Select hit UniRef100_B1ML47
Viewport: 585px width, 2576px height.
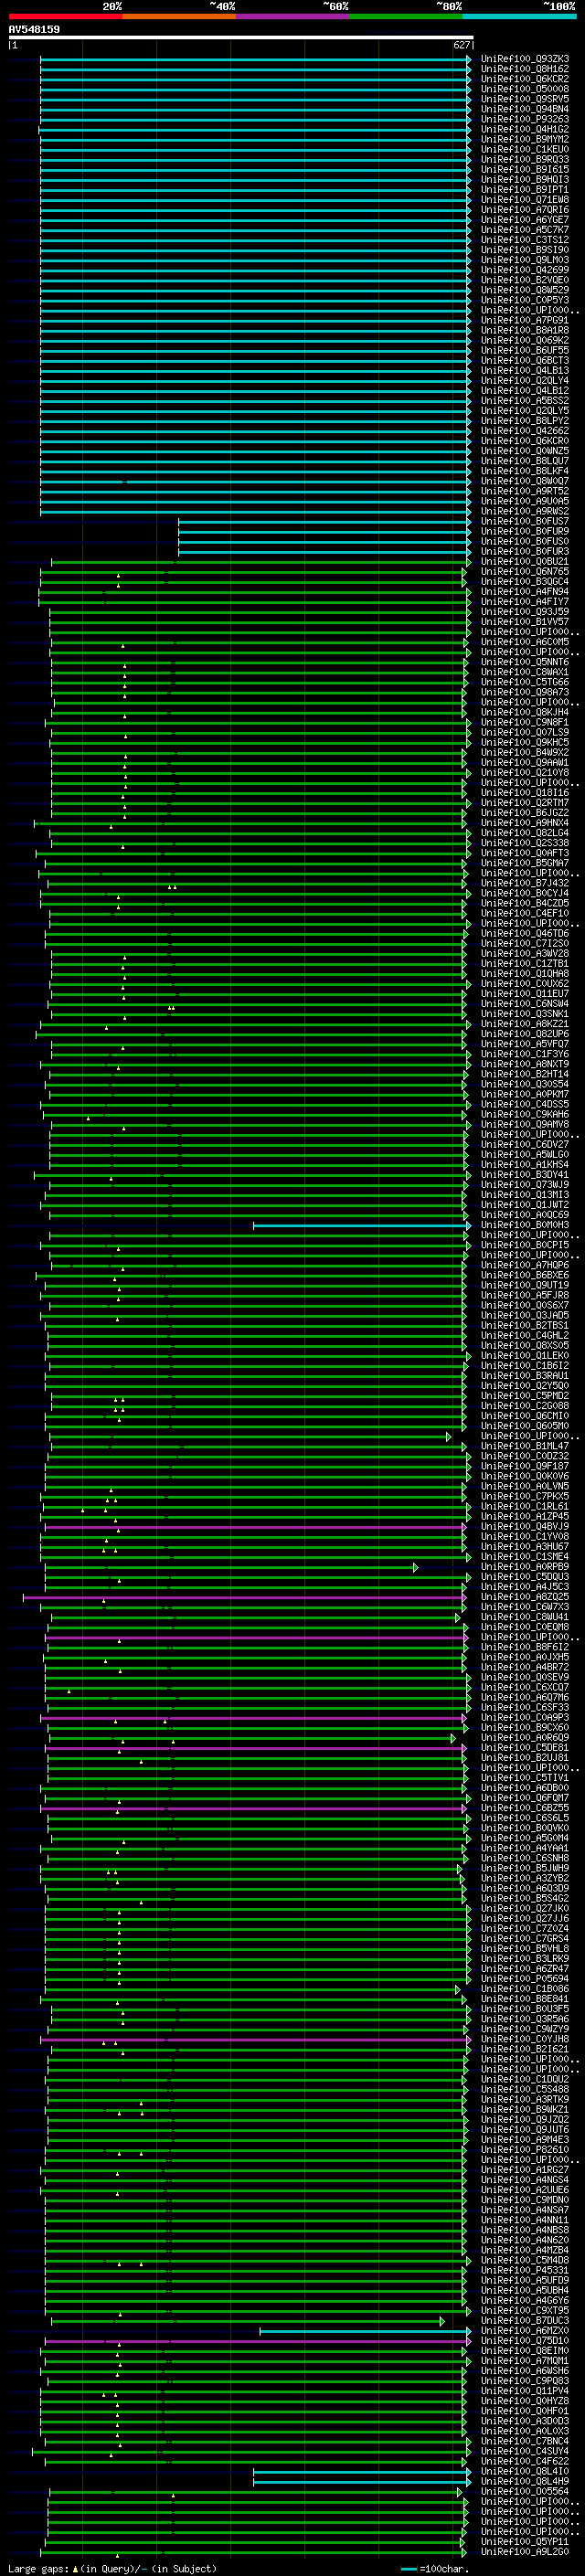click(525, 1445)
